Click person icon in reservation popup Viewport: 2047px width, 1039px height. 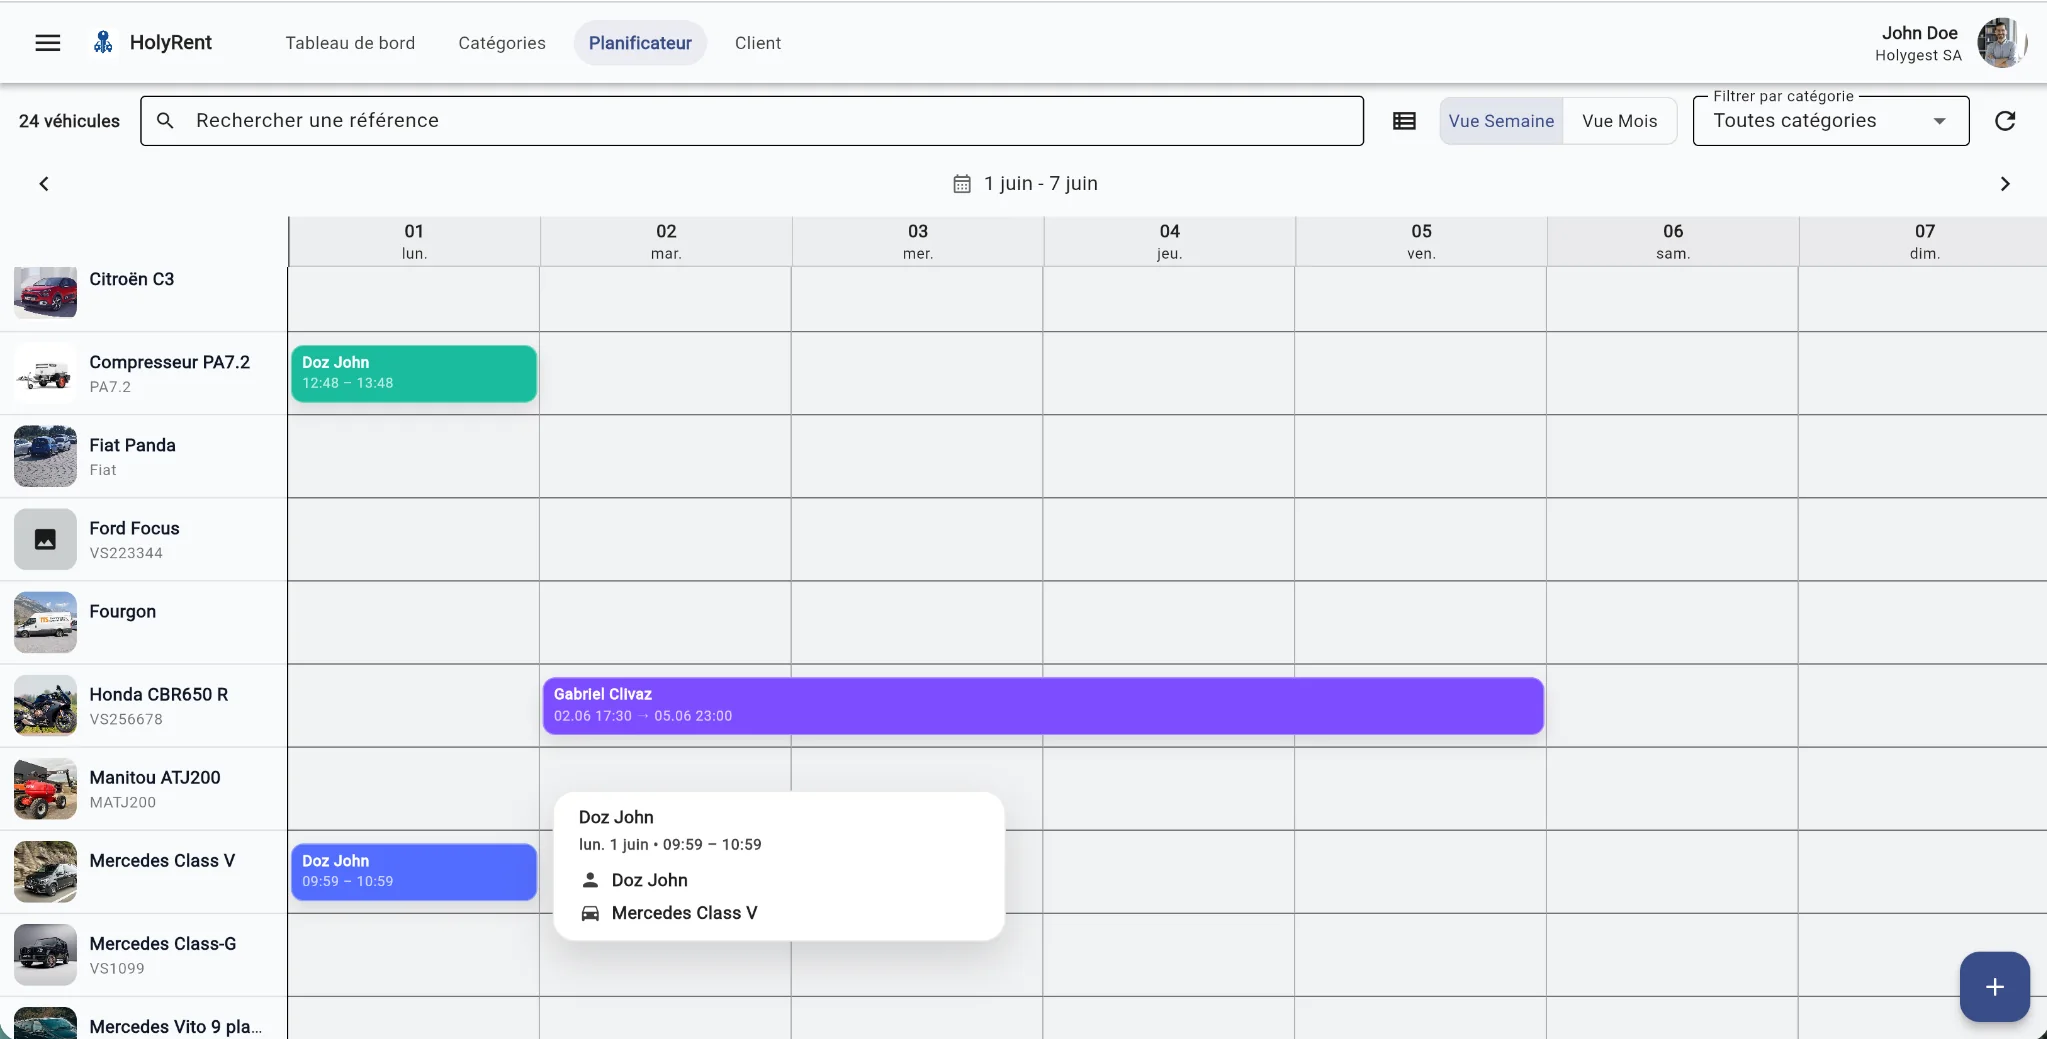(590, 880)
